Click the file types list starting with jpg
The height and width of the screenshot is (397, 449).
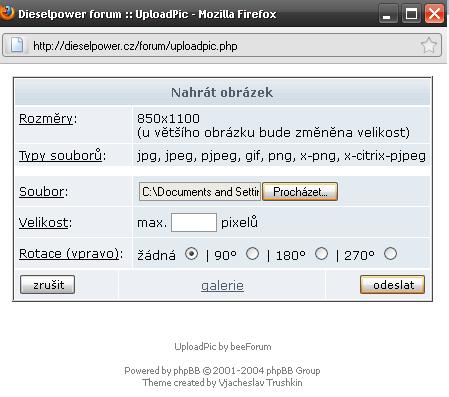(x=281, y=156)
